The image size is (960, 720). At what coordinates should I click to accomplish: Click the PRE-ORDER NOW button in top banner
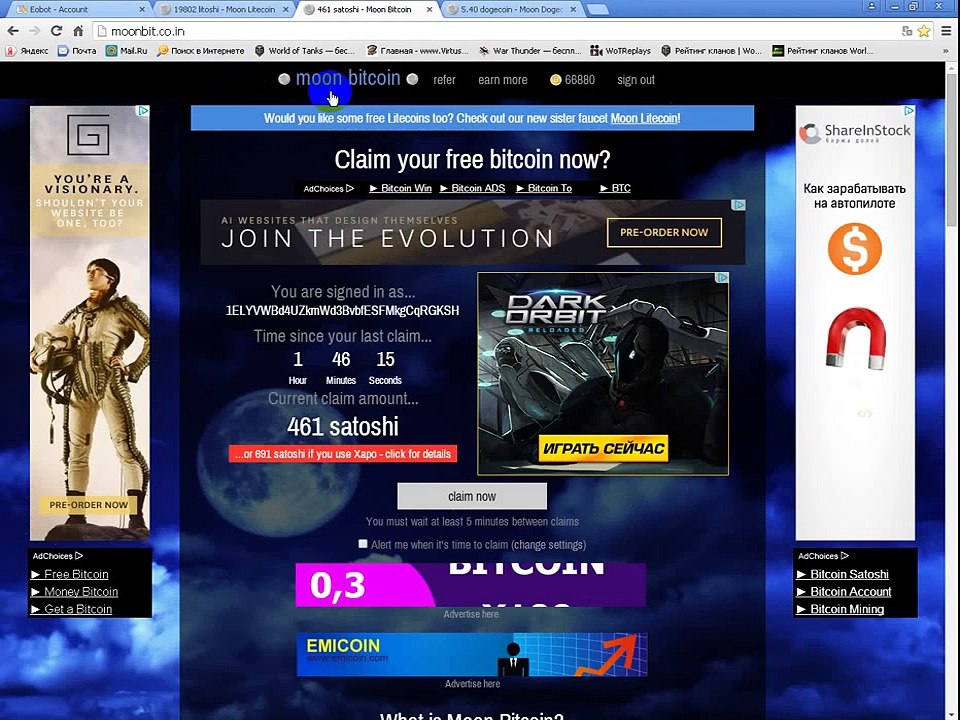tap(664, 233)
